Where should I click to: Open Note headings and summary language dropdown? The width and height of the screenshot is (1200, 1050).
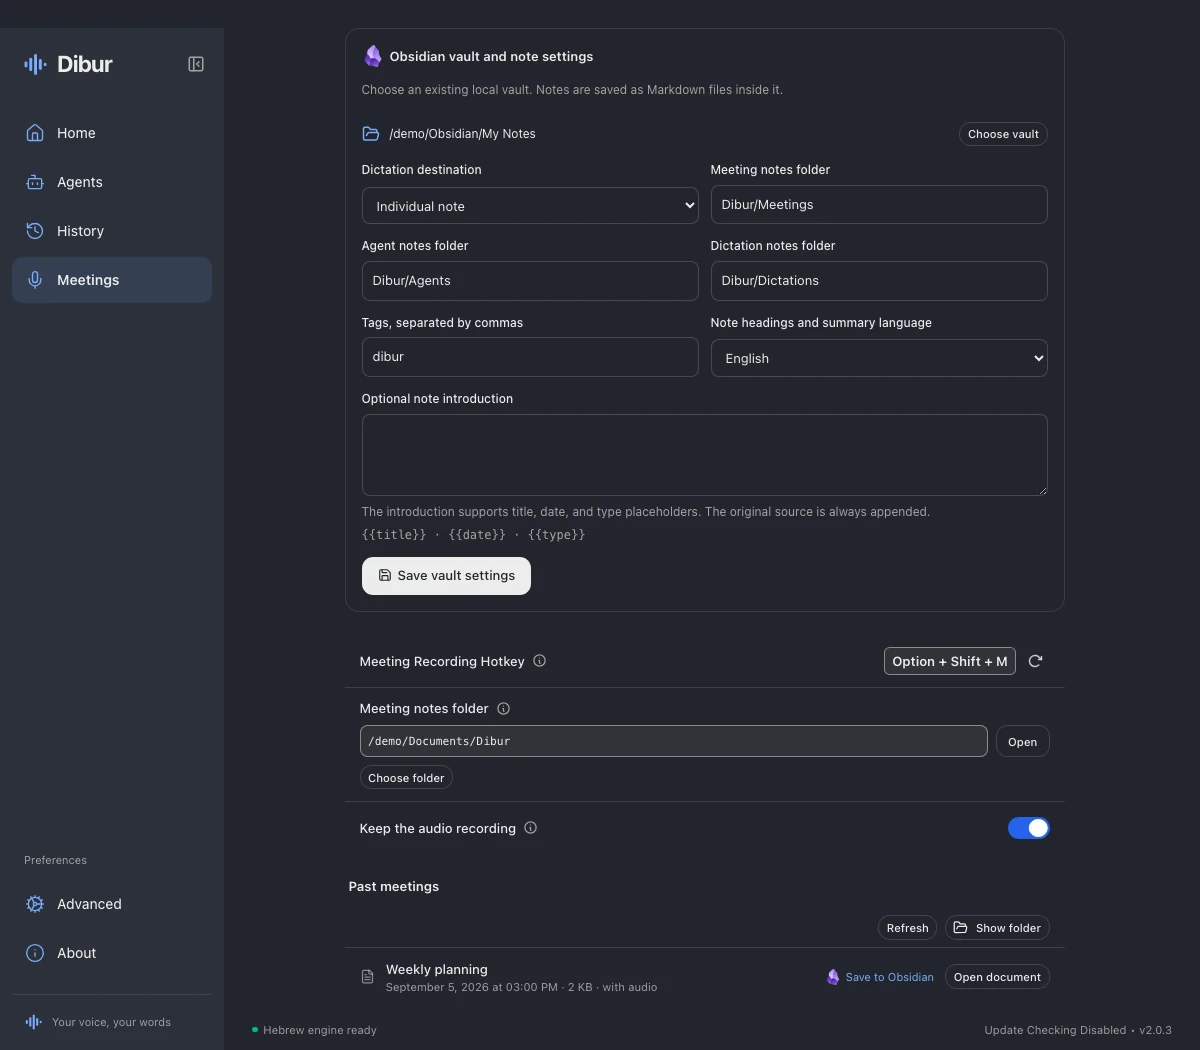click(x=879, y=358)
